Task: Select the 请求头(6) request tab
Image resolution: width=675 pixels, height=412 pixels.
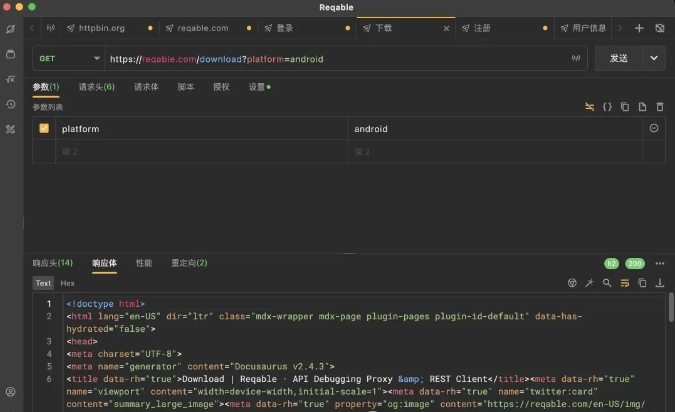Action: [96, 87]
